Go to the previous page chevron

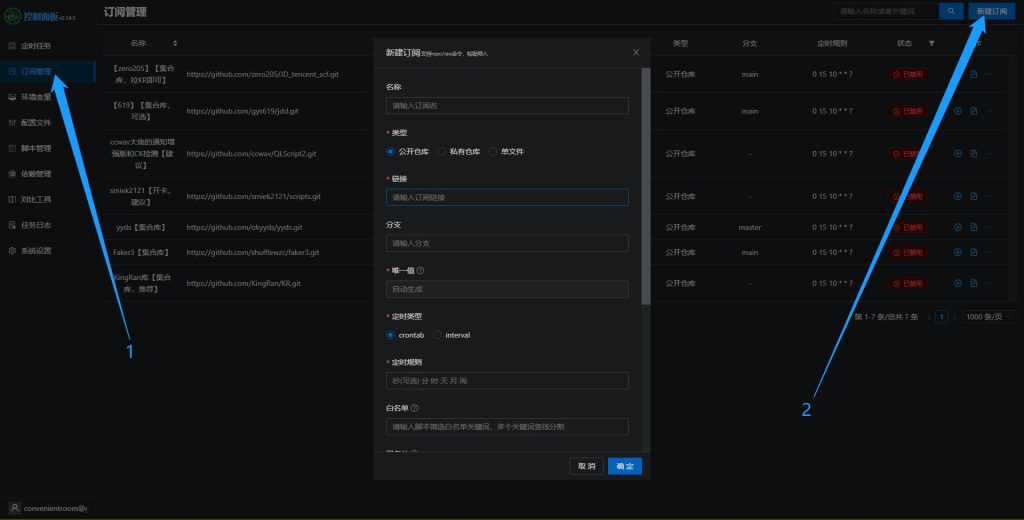(929, 317)
